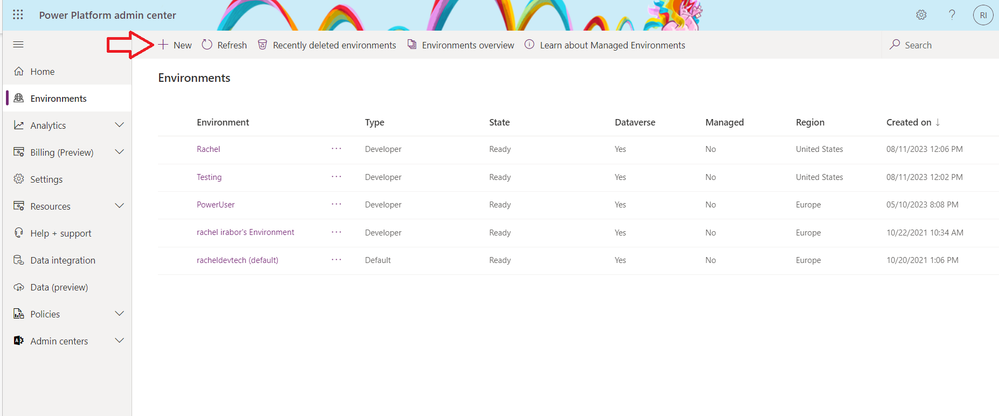This screenshot has height=416, width=999.
Task: Click the Data (preview) cloud icon
Action: (19, 287)
